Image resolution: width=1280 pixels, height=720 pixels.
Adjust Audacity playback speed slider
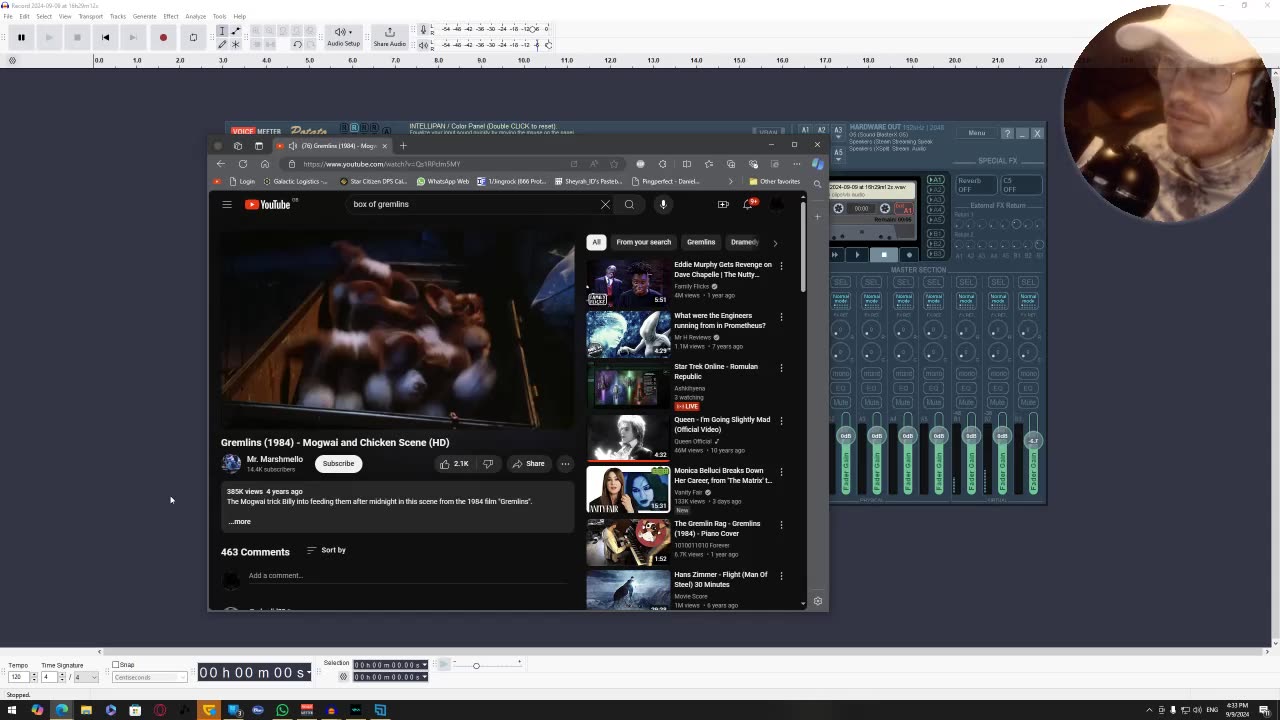(x=476, y=665)
